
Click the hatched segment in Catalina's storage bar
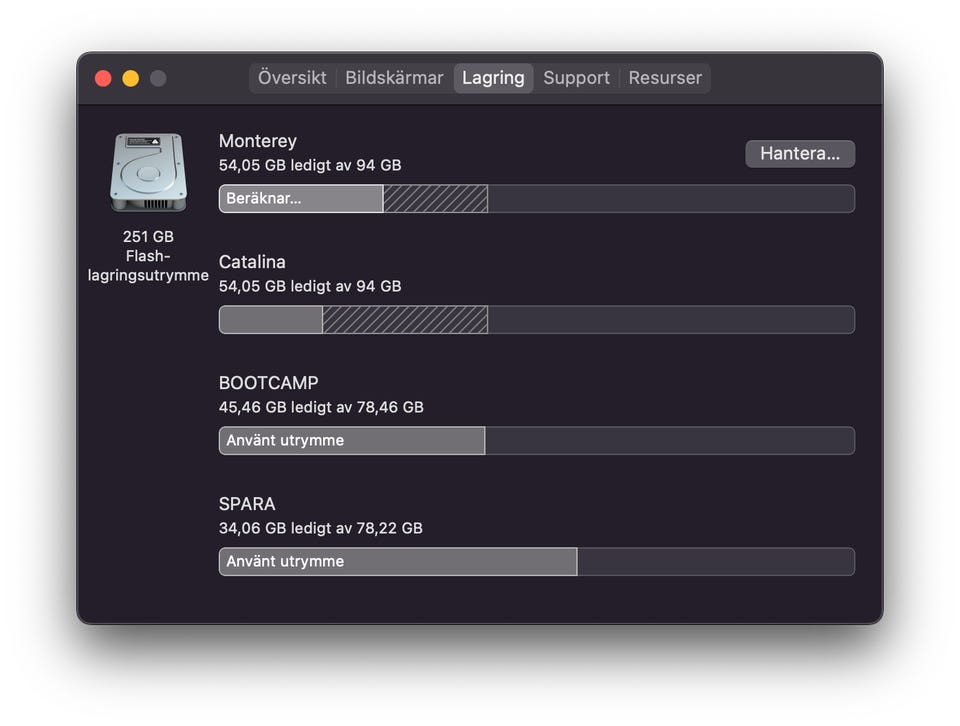(404, 320)
